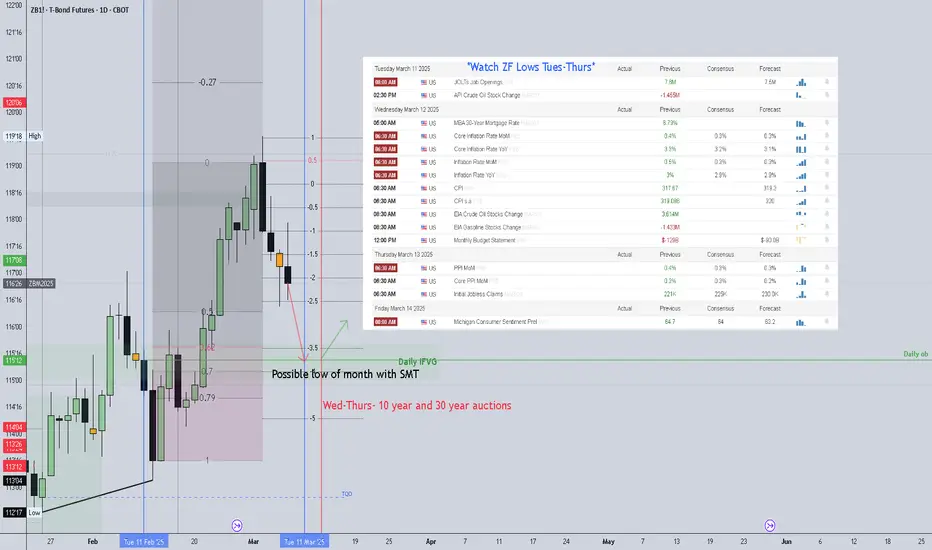Open the chart icon for JOLTs Job Openings
This screenshot has height=550, width=932.
pyautogui.click(x=801, y=82)
